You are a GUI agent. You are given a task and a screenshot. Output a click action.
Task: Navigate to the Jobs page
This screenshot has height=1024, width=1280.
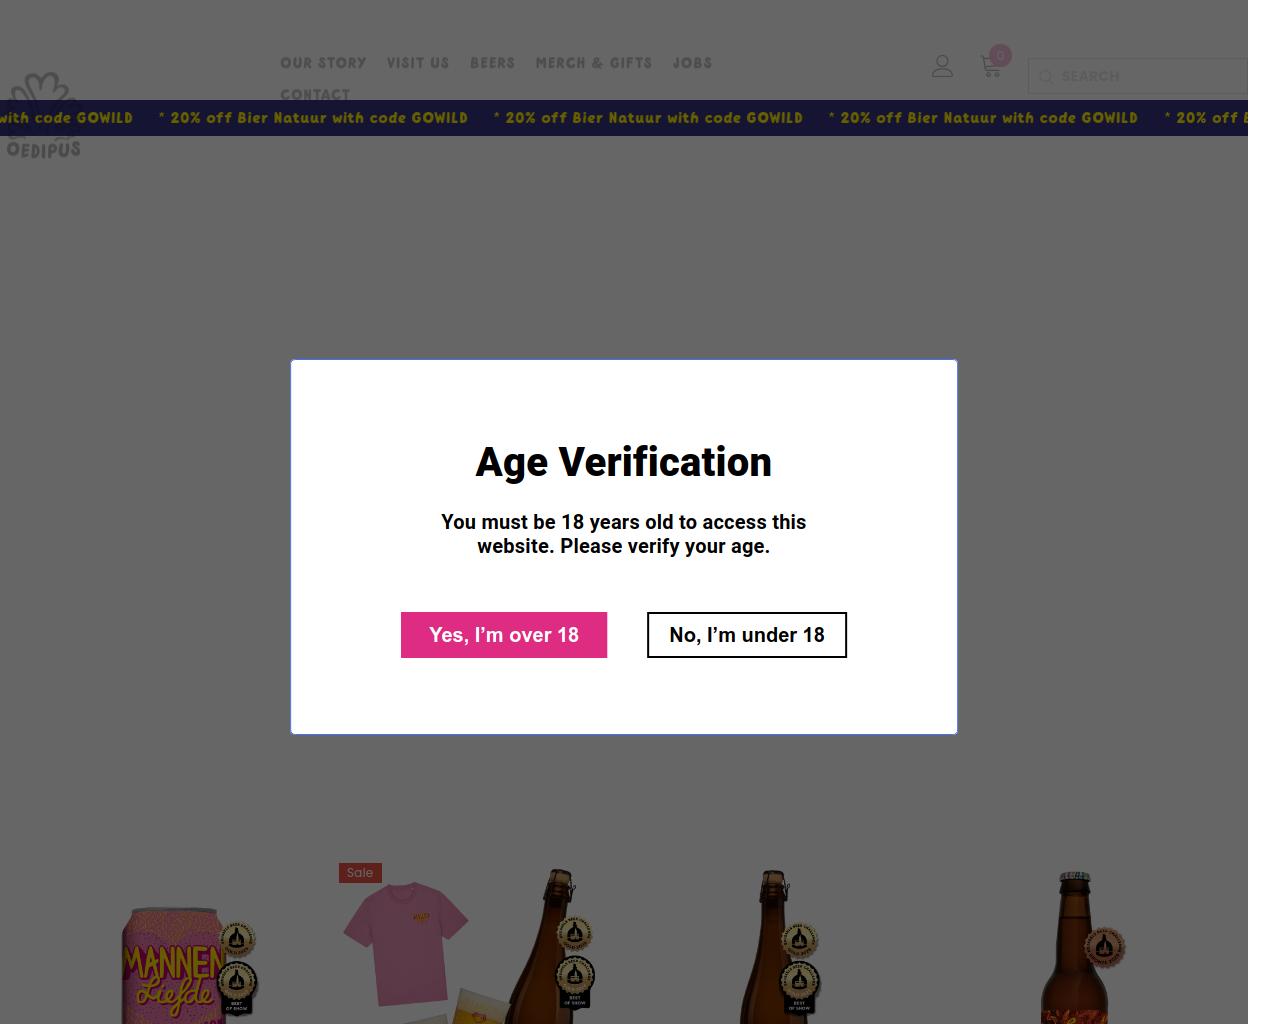pos(692,63)
